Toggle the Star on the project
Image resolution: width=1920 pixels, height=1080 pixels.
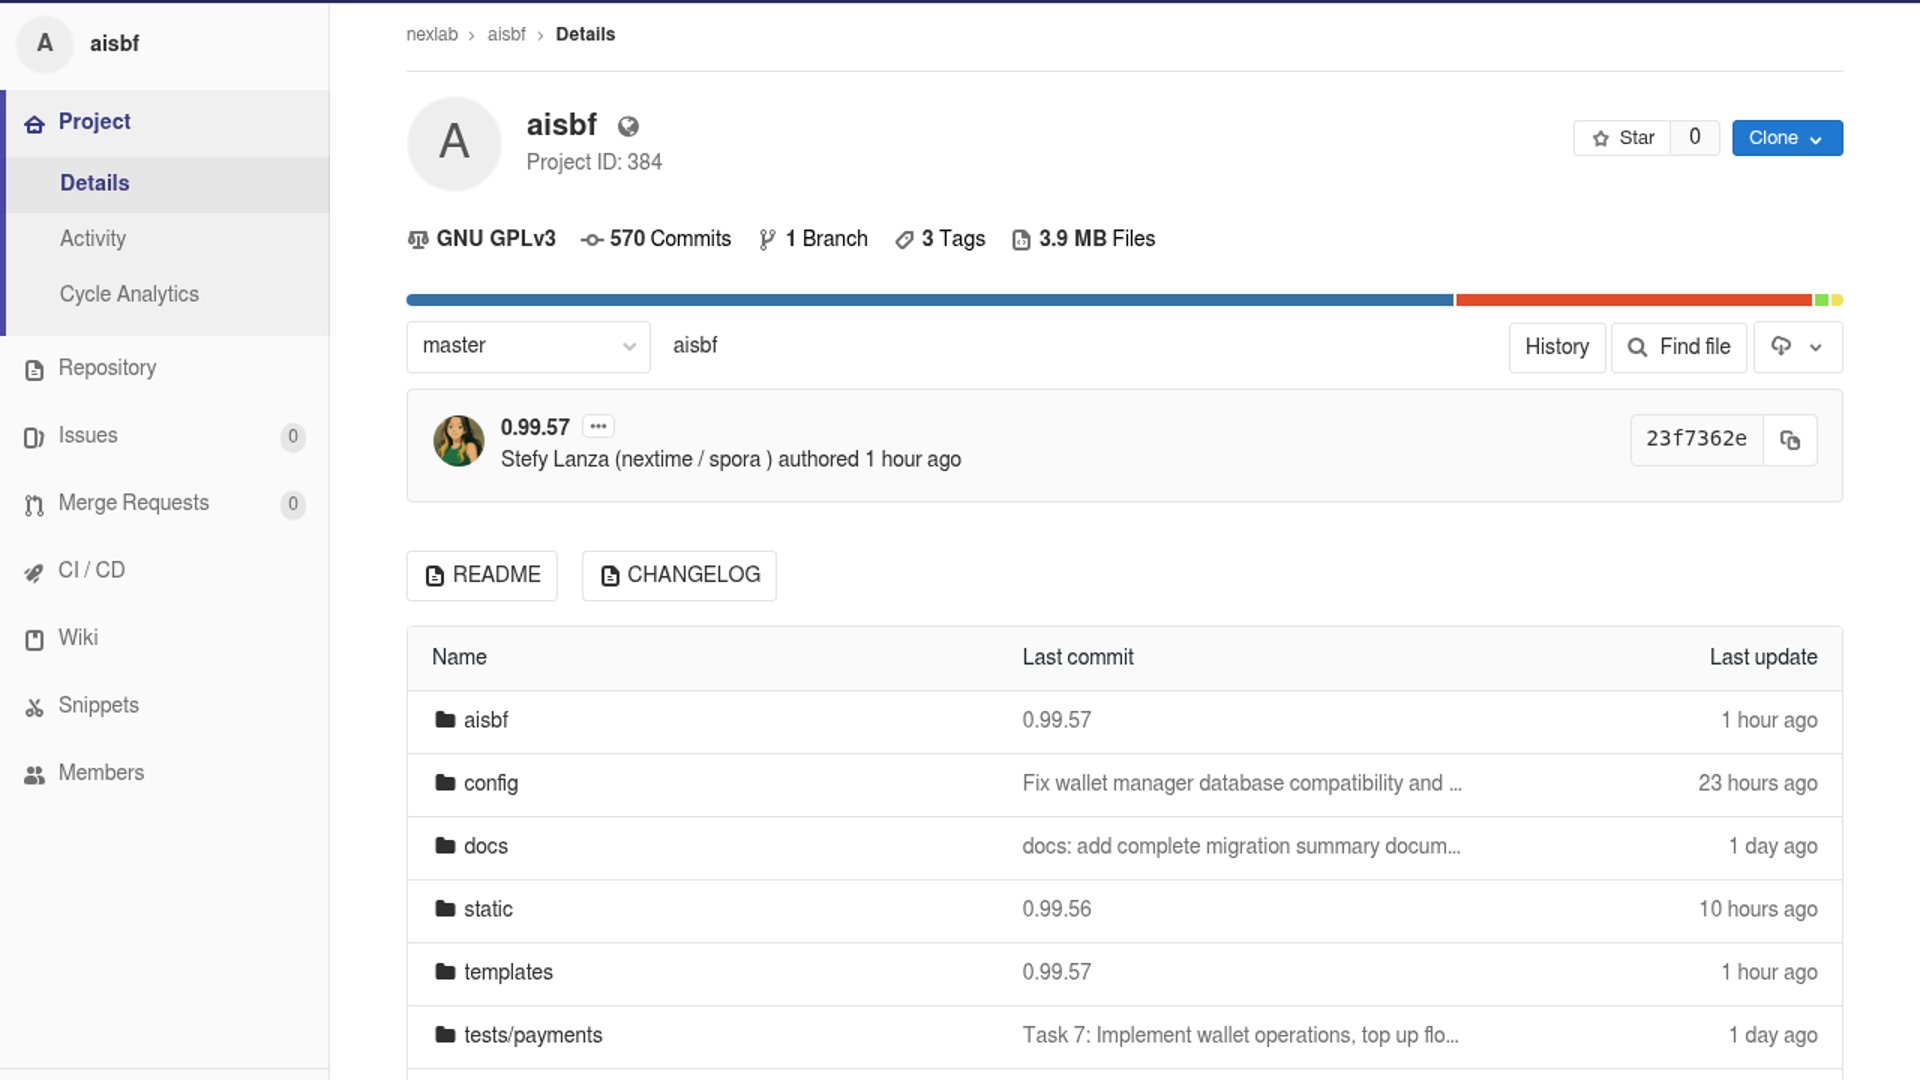click(1622, 137)
